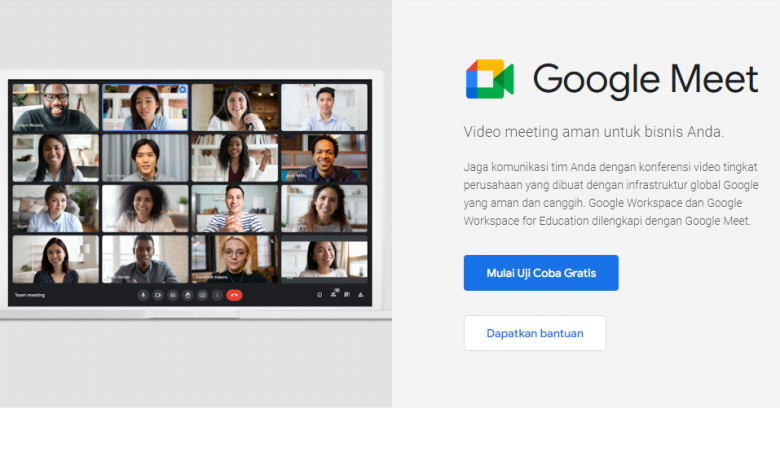780x470 pixels.
Task: Open meeting details info icon
Action: click(x=319, y=295)
